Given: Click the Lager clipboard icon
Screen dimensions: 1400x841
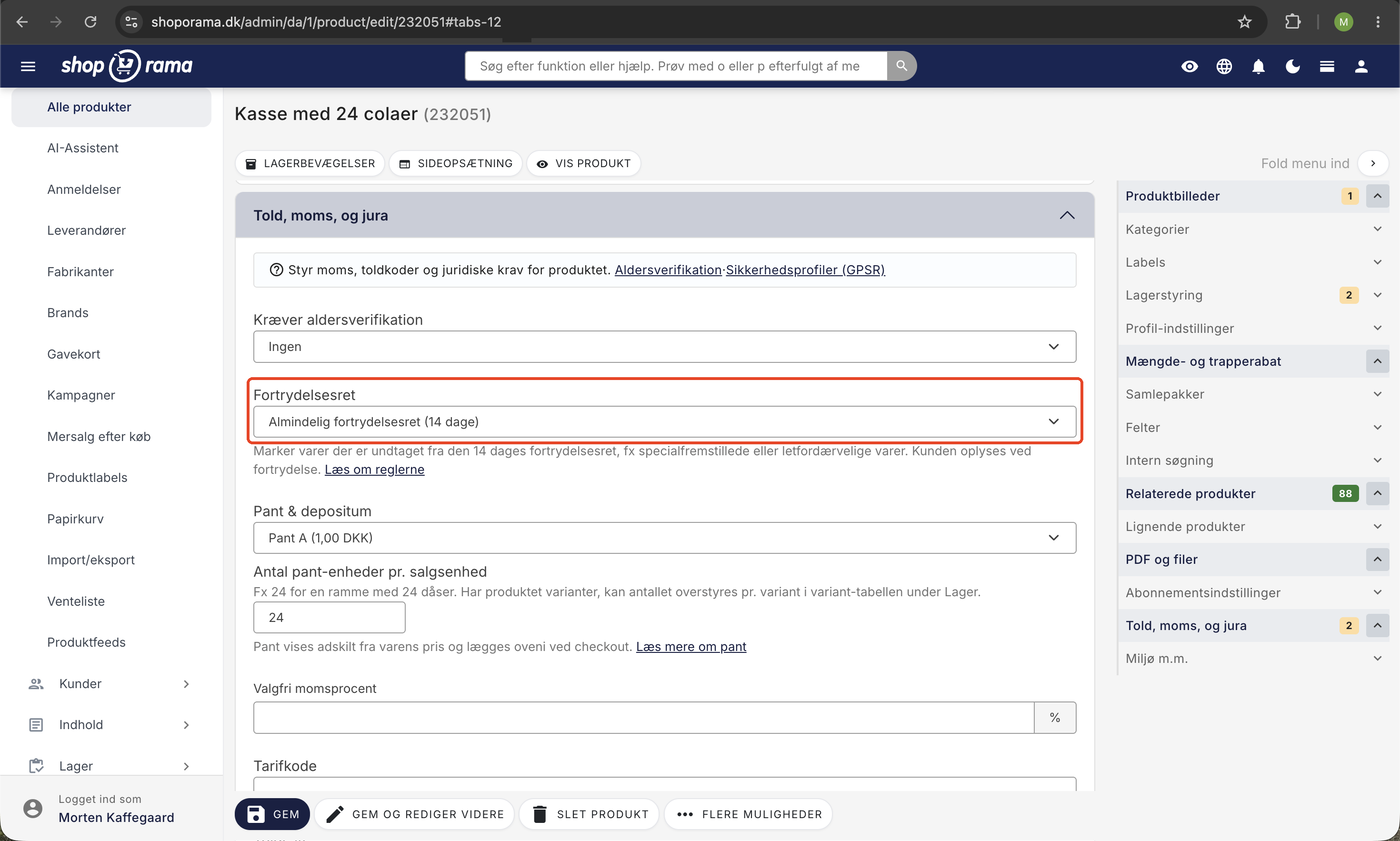Looking at the screenshot, I should click(x=36, y=766).
